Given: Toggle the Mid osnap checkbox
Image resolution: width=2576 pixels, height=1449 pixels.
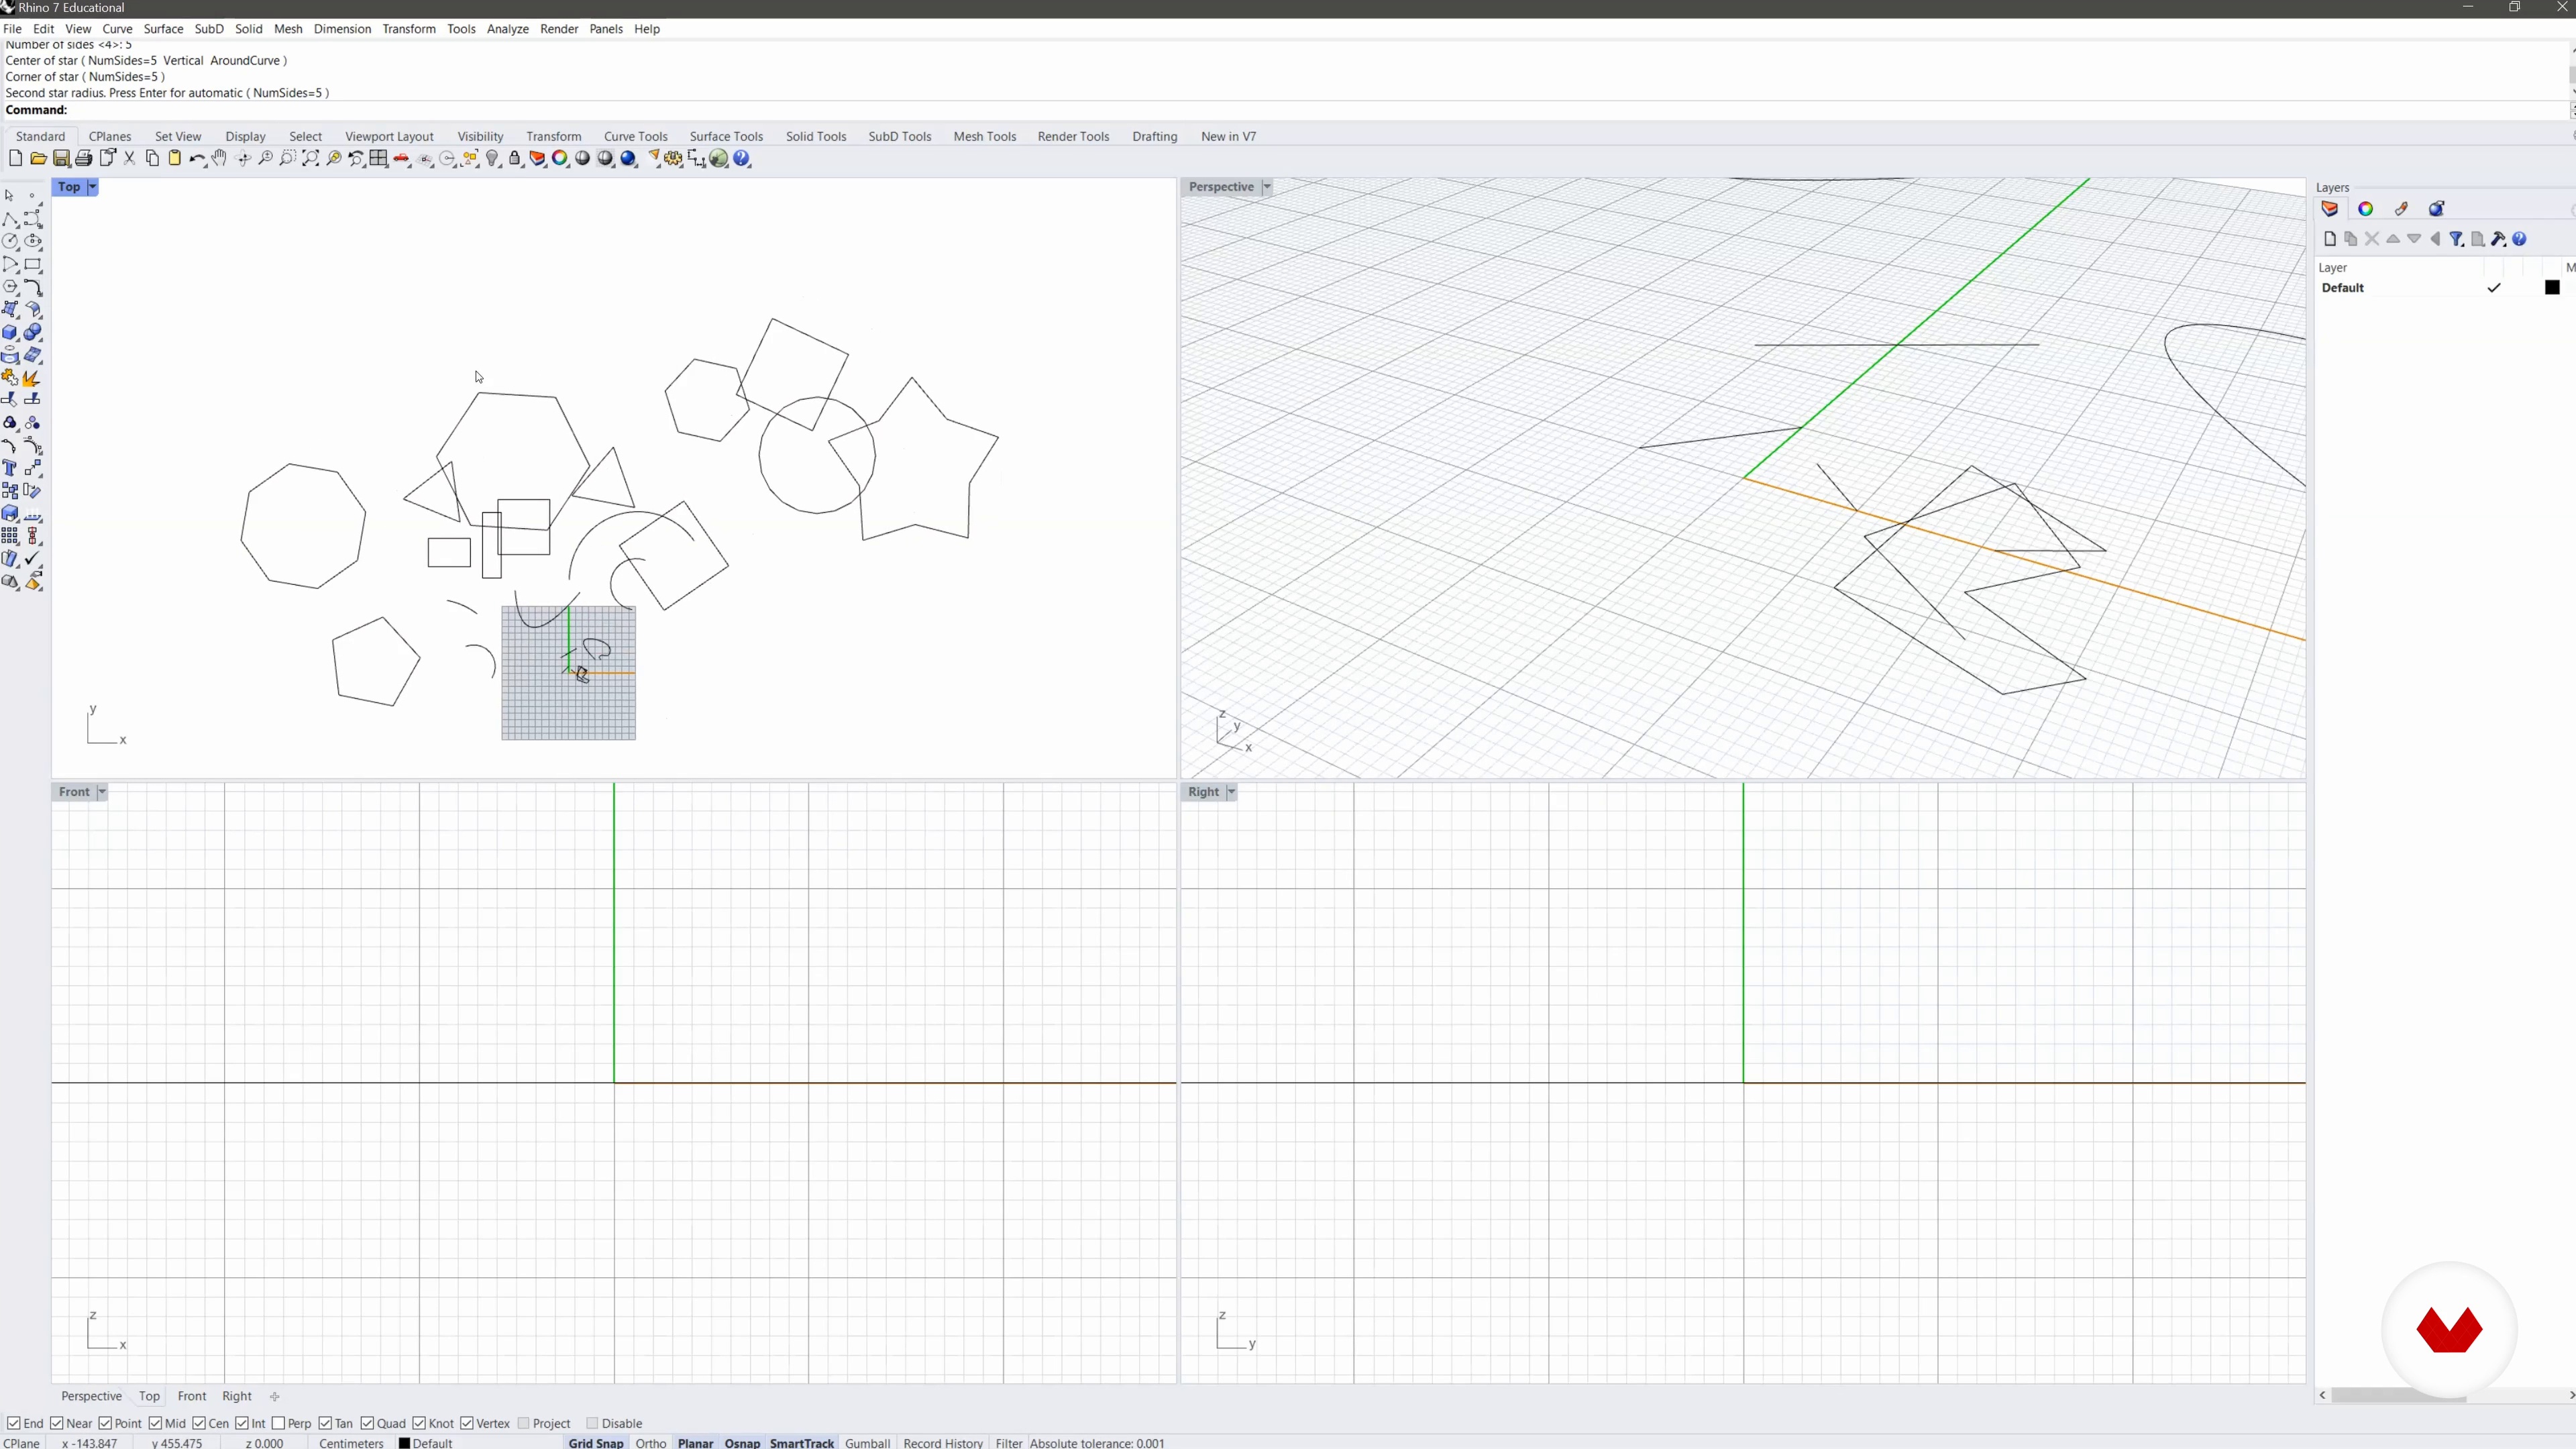Looking at the screenshot, I should 155,1423.
